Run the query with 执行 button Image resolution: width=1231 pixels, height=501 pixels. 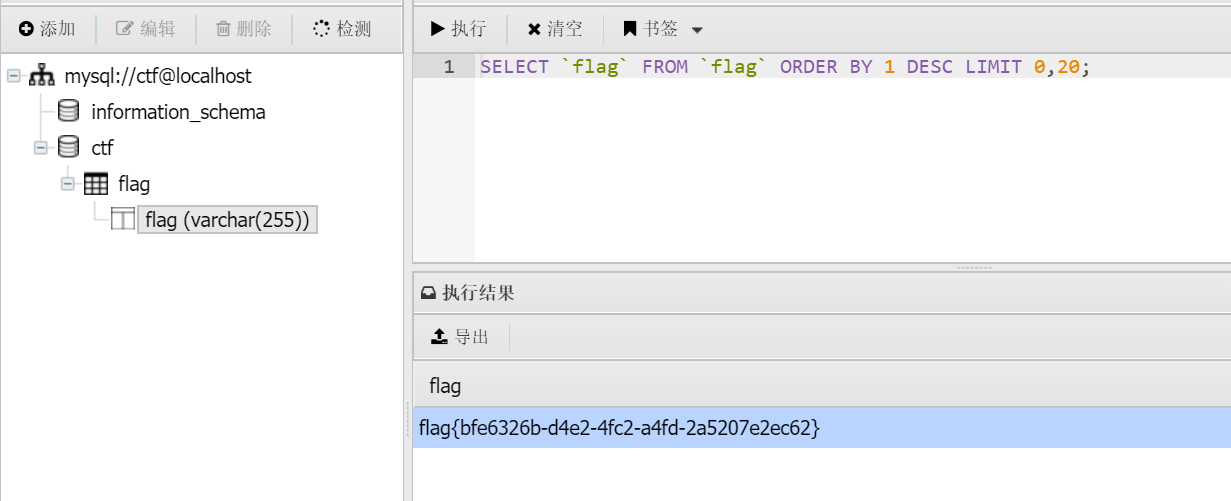[x=458, y=29]
